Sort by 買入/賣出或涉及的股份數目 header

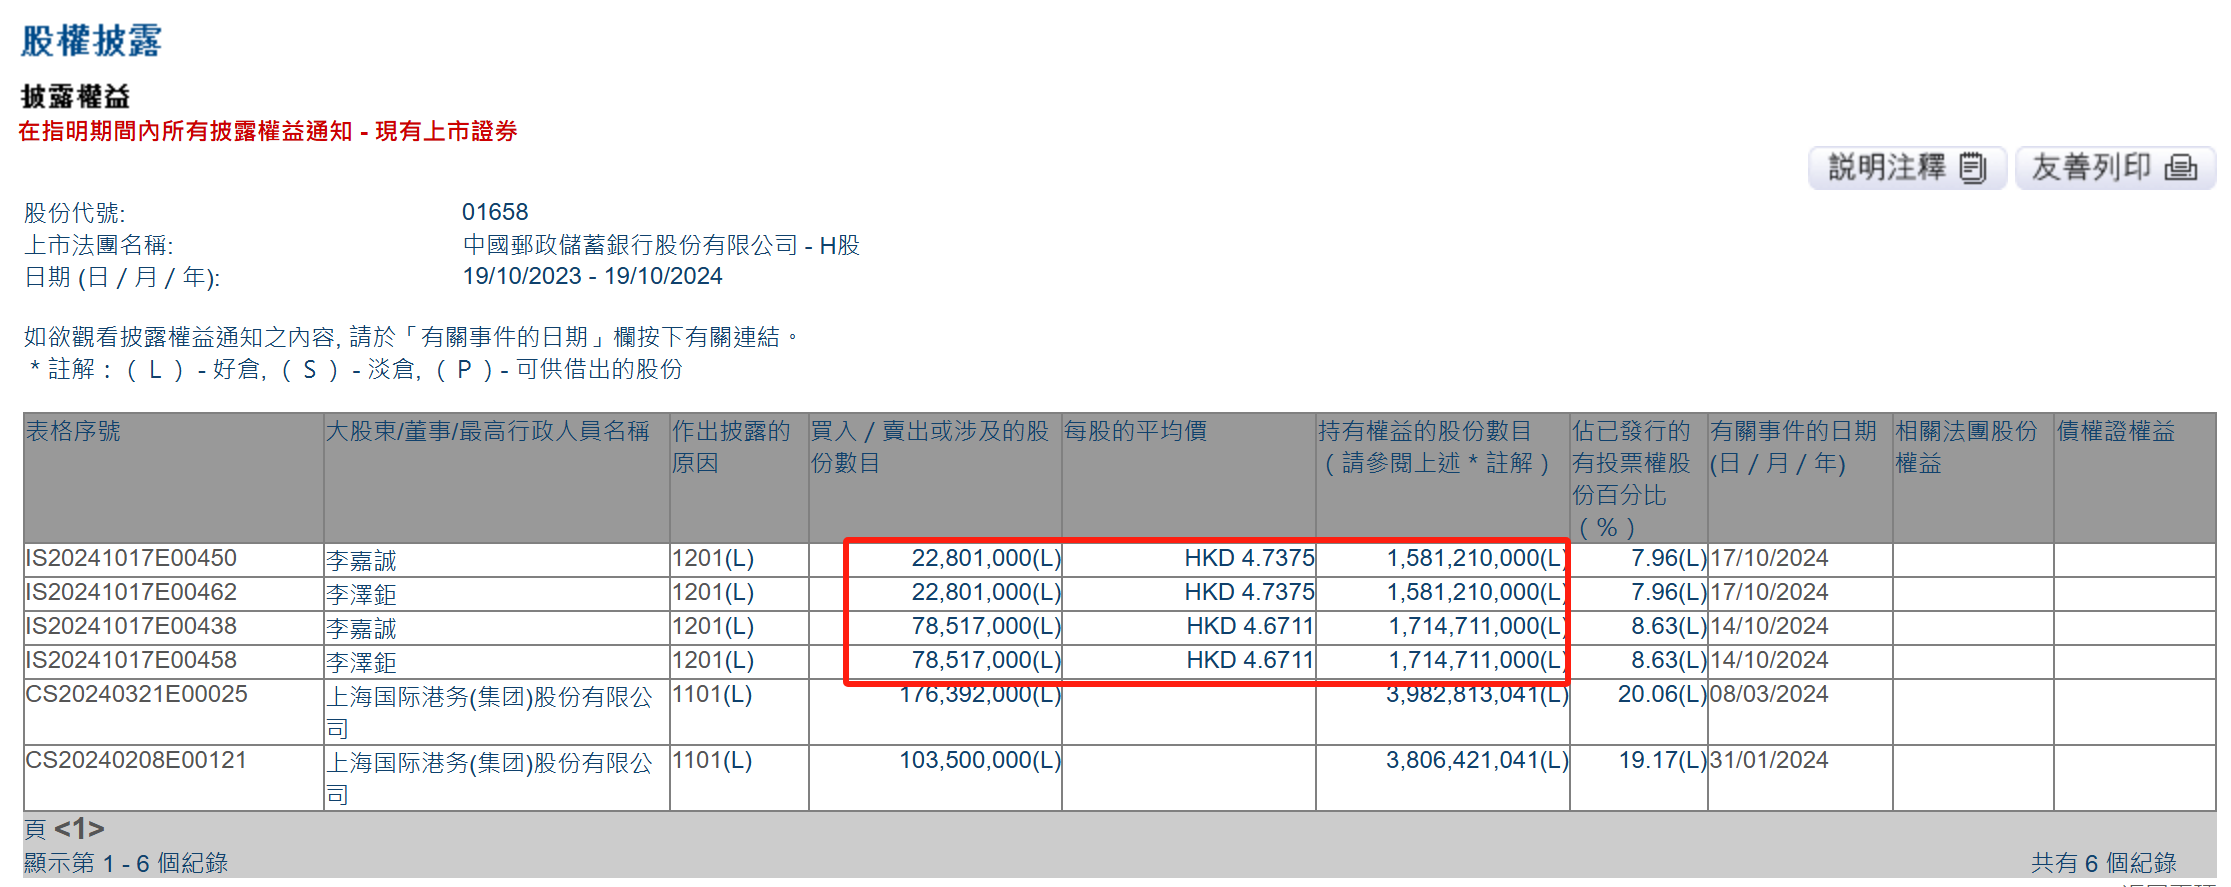tap(929, 447)
